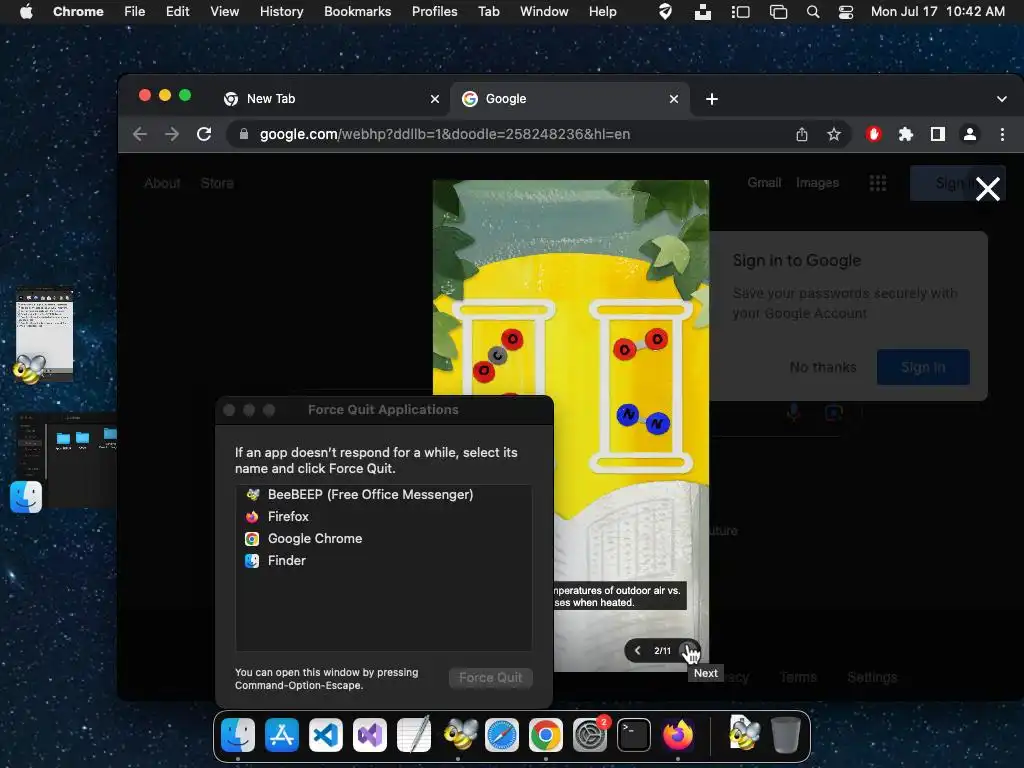Viewport: 1024px width, 768px height.
Task: Click the Force Quit button
Action: point(490,678)
